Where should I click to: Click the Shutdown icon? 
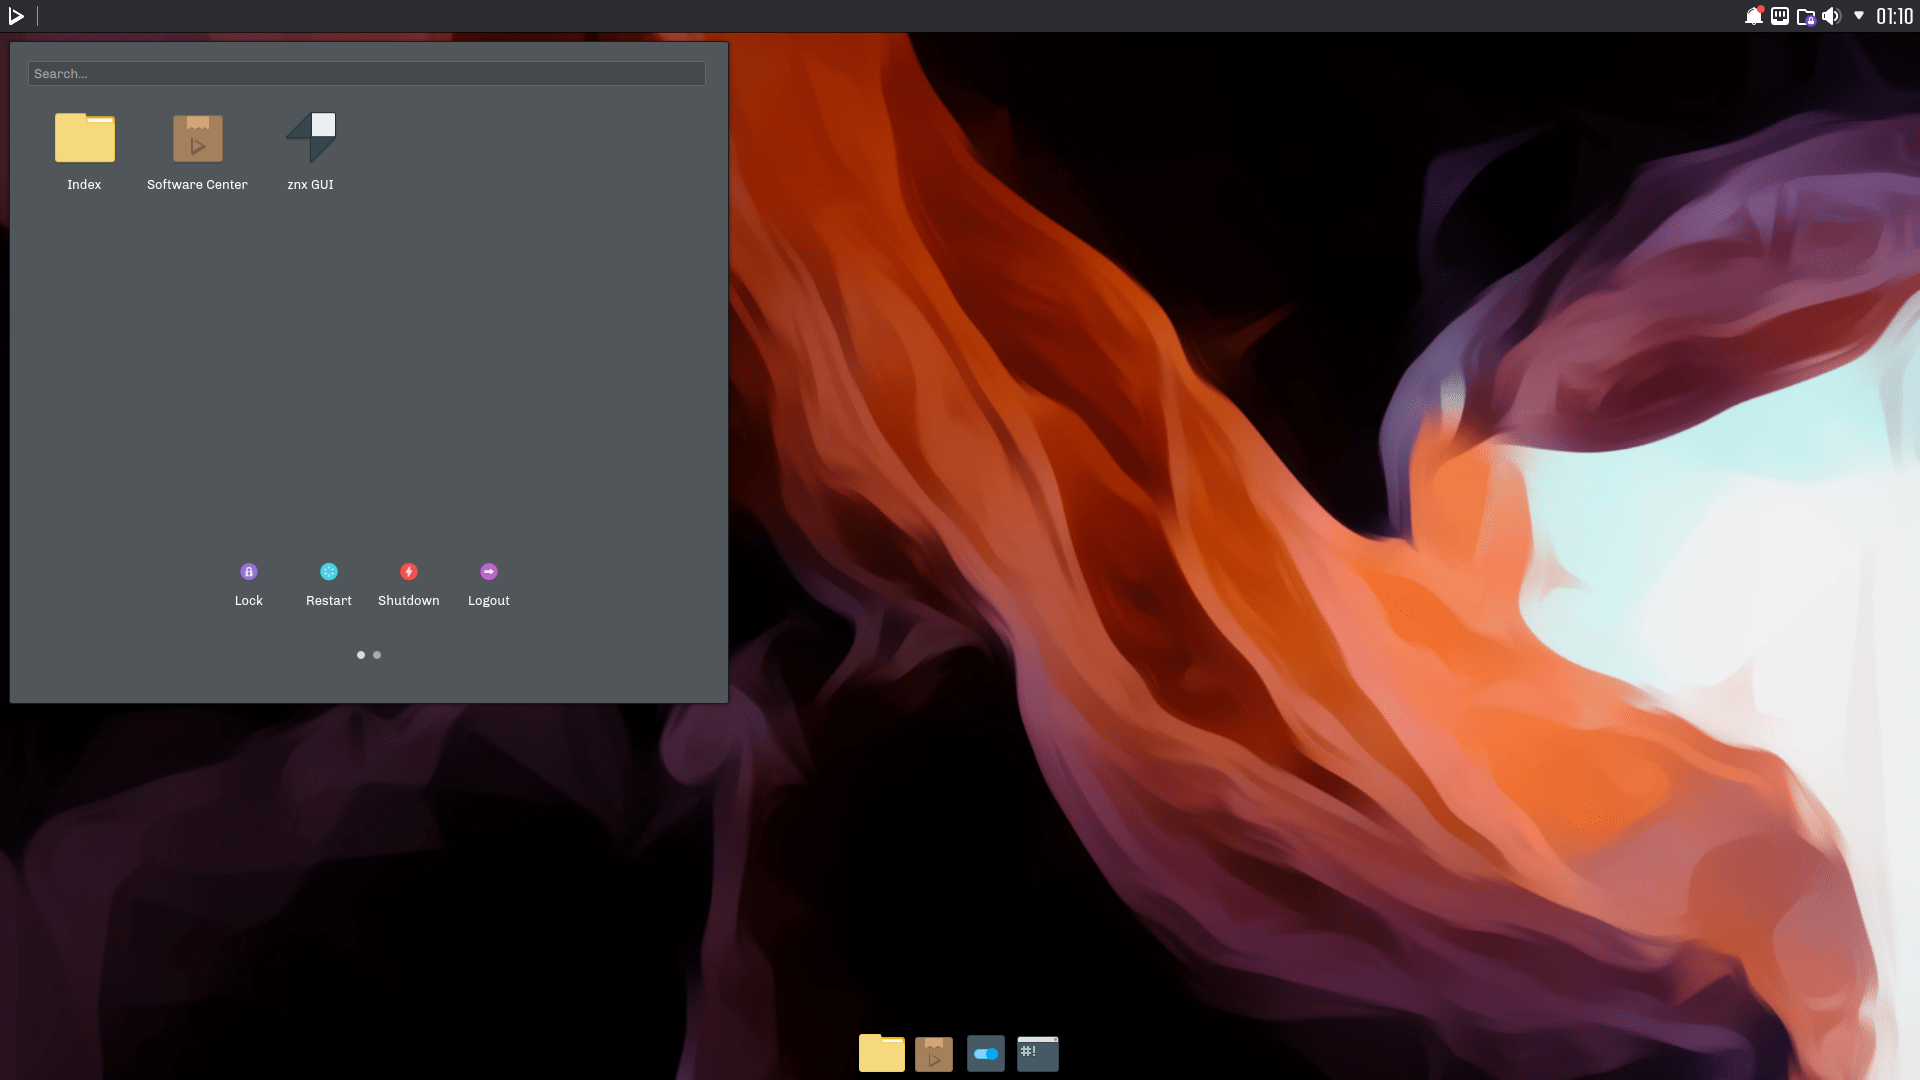tap(409, 570)
